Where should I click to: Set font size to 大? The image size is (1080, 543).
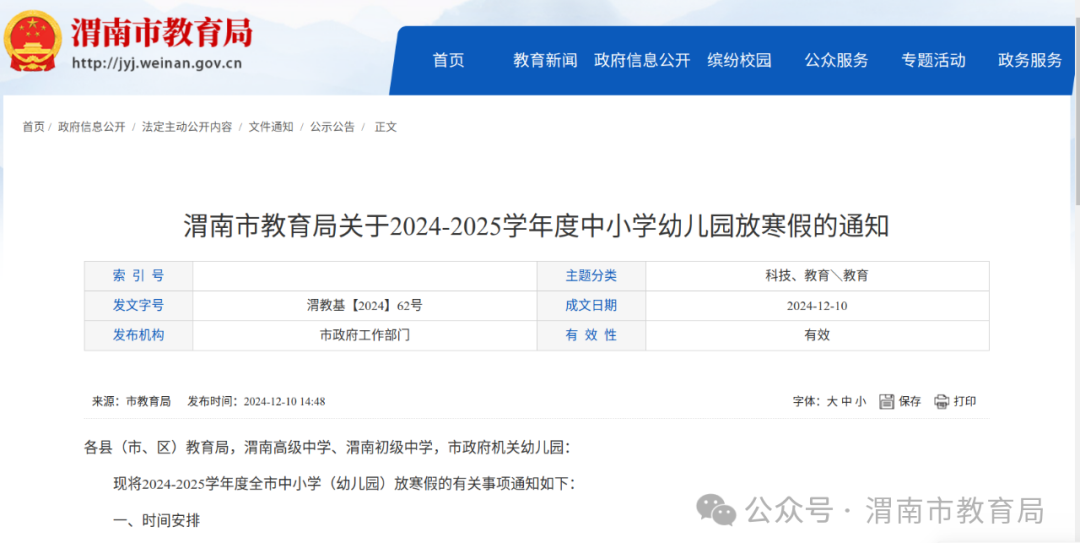point(831,402)
